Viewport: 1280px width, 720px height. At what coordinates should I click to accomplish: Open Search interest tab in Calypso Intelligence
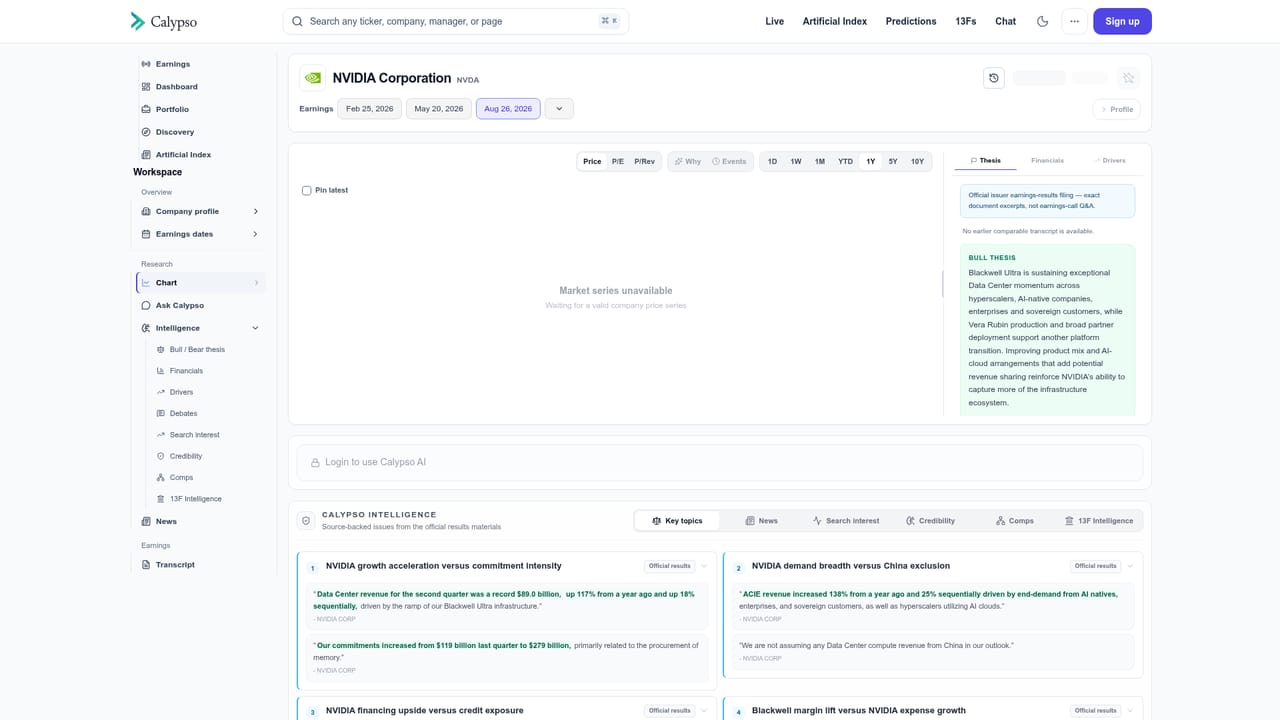coord(846,521)
